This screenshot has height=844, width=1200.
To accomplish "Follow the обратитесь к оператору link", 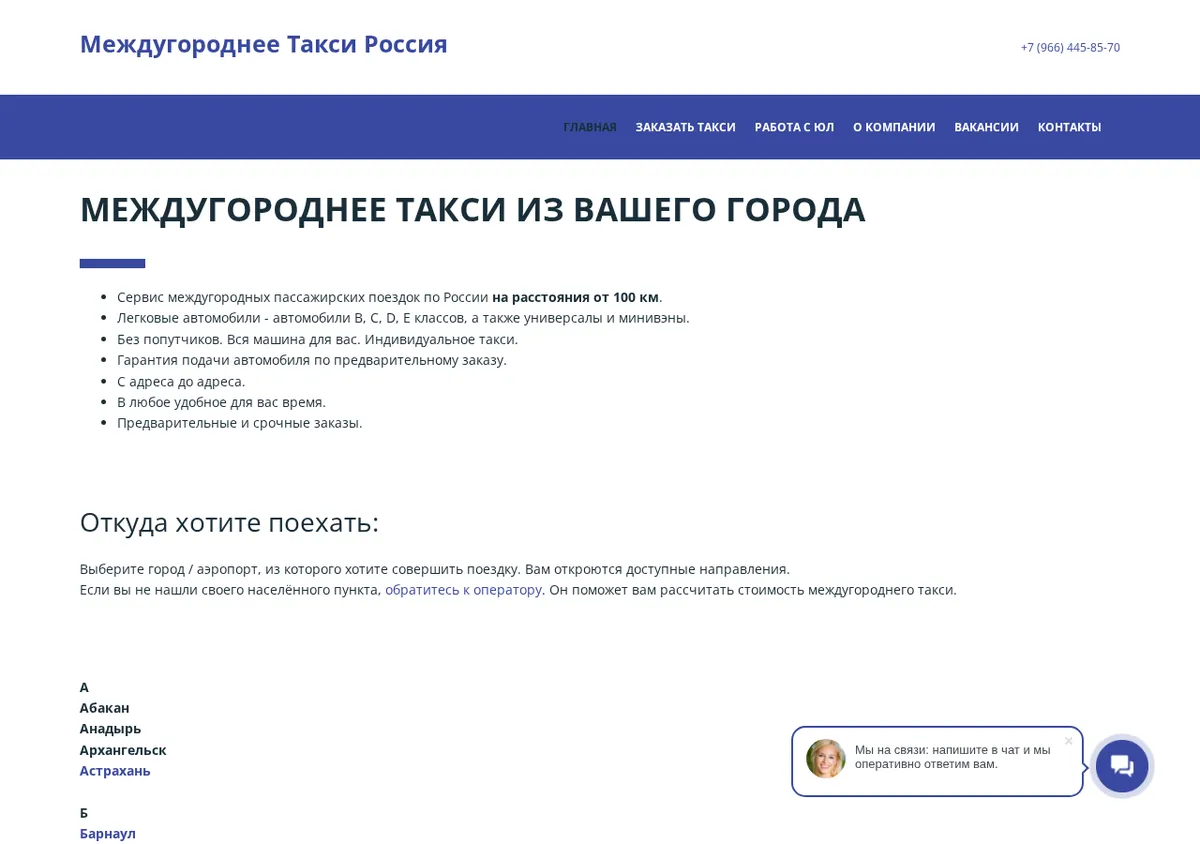I will pyautogui.click(x=463, y=590).
